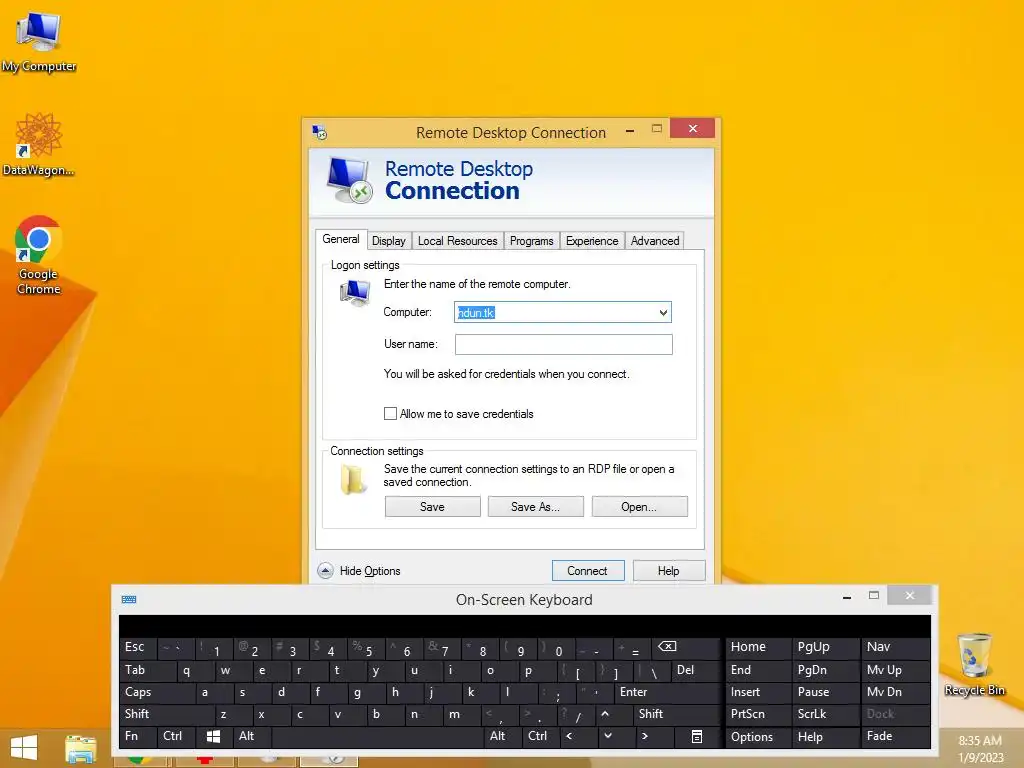This screenshot has height=768, width=1024.
Task: Click Mv Up on On-Screen Keyboard
Action: click(895, 671)
